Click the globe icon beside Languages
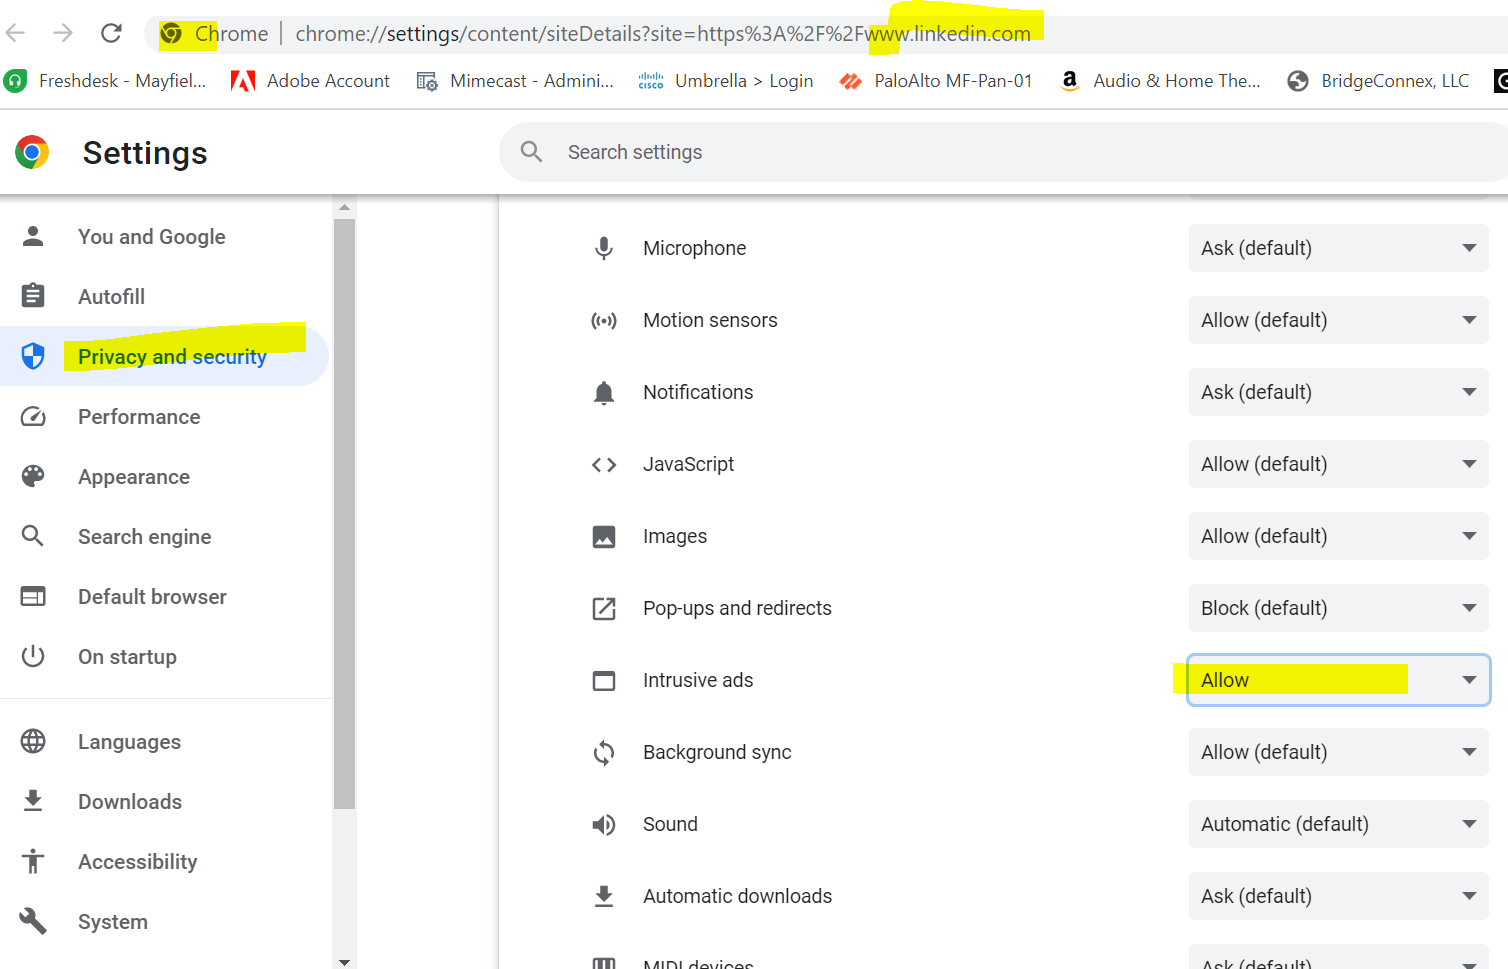This screenshot has height=969, width=1508. tap(33, 741)
